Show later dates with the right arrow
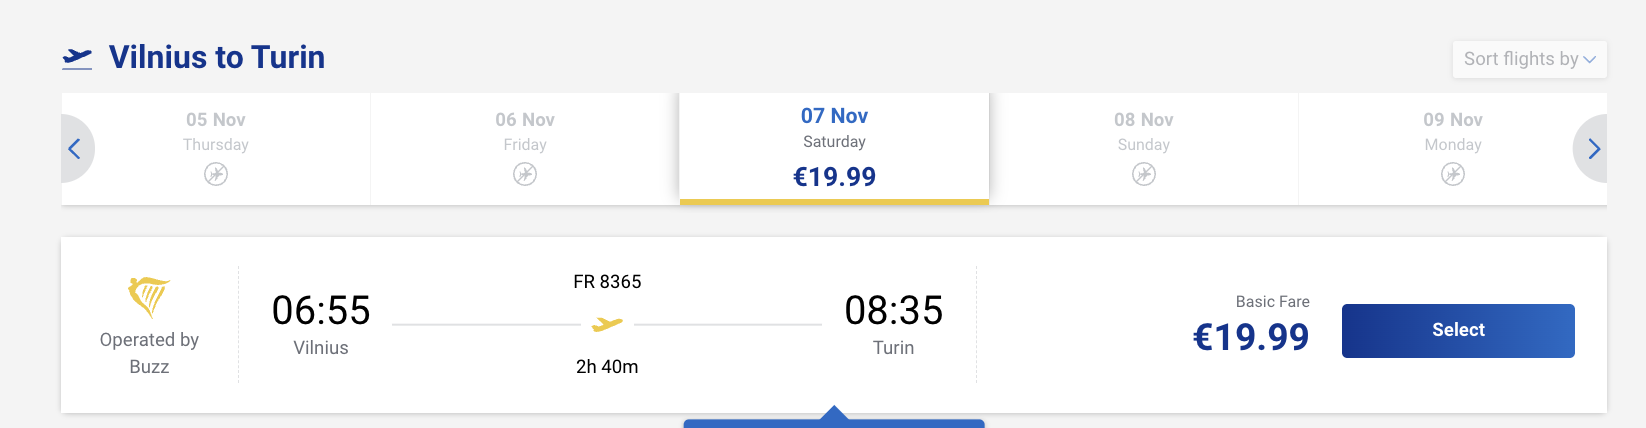This screenshot has height=428, width=1646. pyautogui.click(x=1591, y=149)
